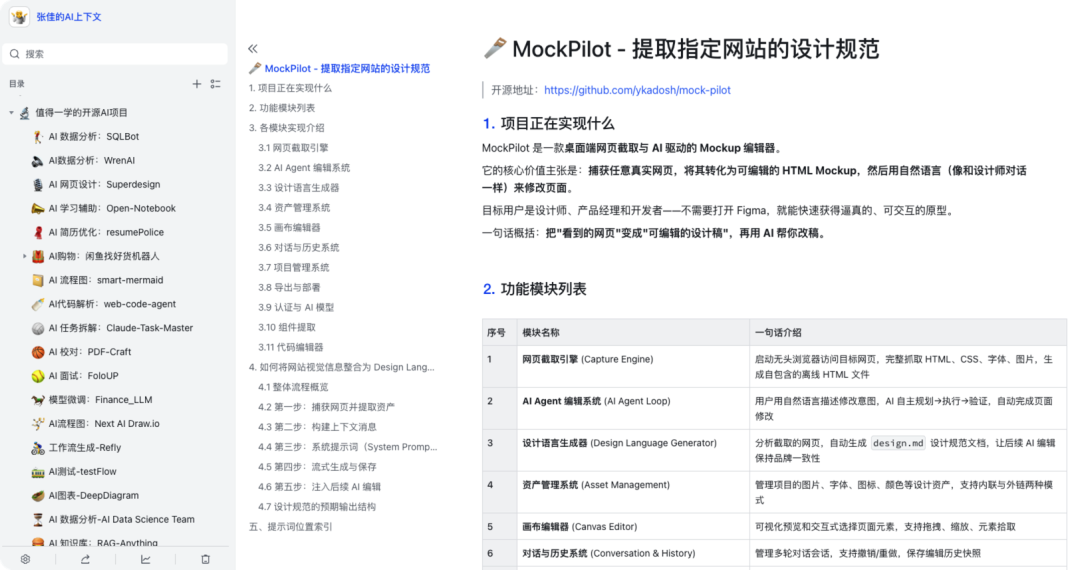Click the workspace avatar icon at top left
This screenshot has width=1080, height=570.
(19, 17)
